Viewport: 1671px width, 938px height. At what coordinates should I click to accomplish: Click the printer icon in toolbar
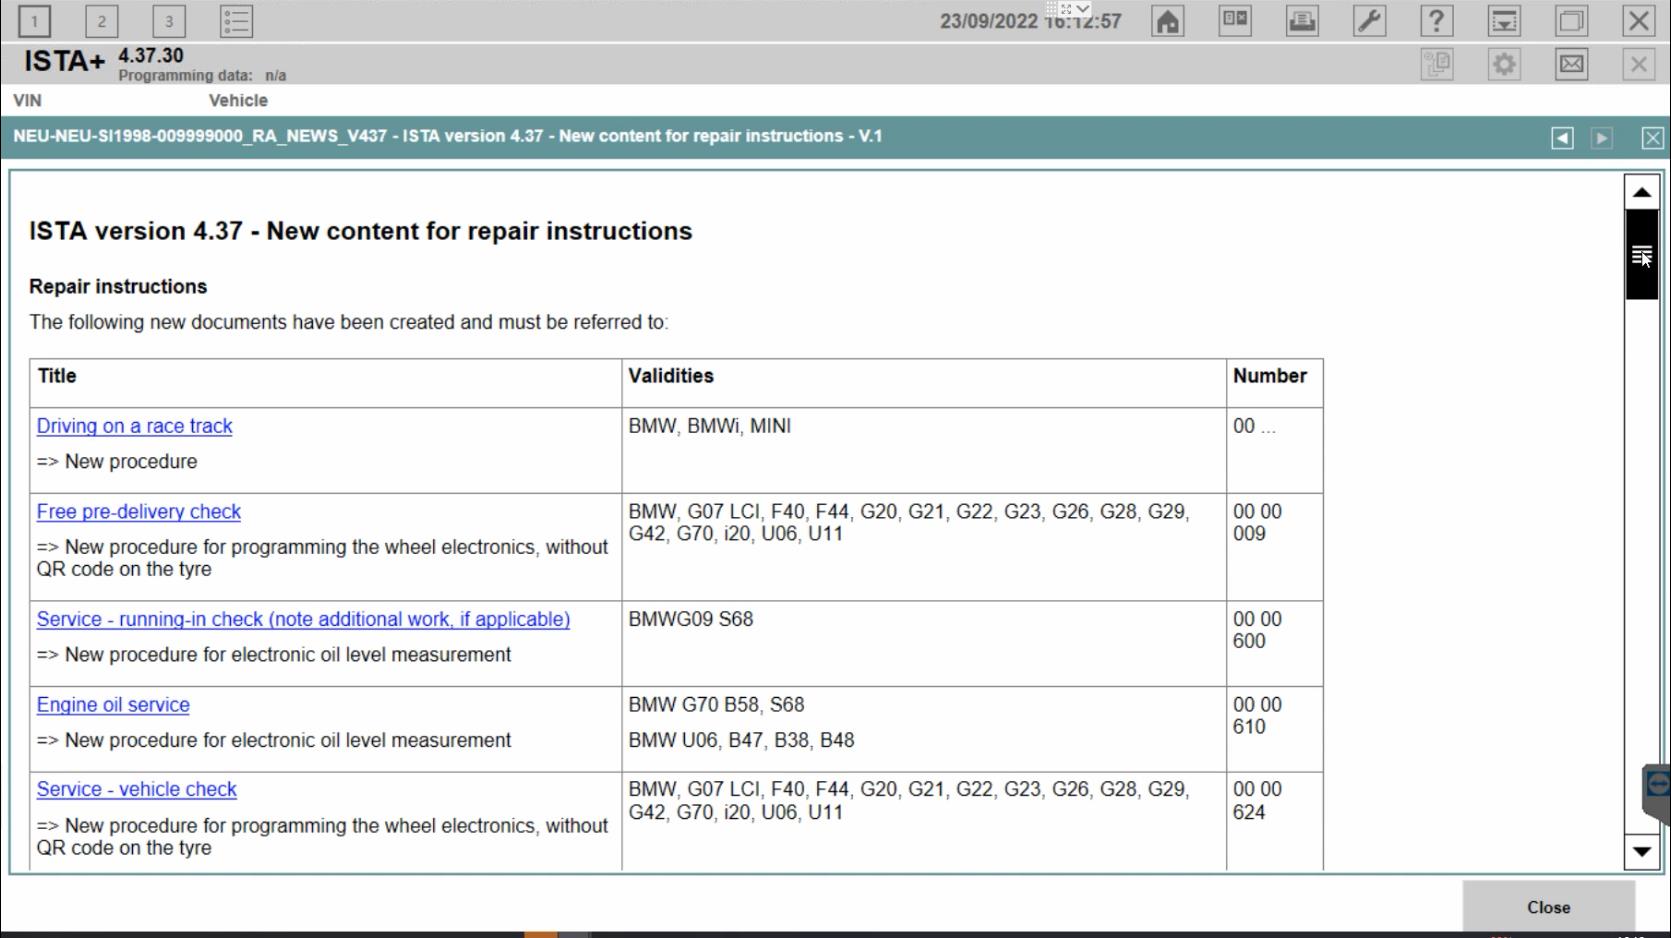tap(1302, 21)
